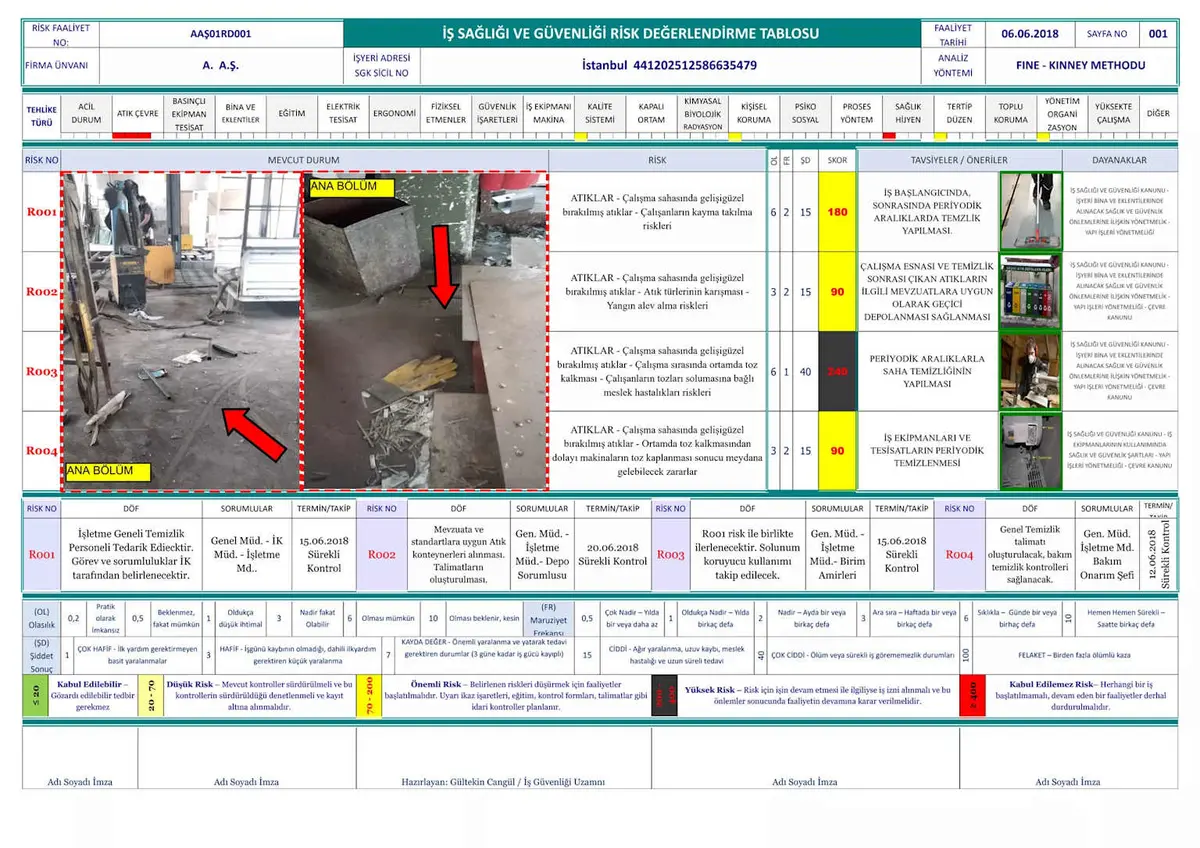Click the SKOR column header

click(x=837, y=160)
